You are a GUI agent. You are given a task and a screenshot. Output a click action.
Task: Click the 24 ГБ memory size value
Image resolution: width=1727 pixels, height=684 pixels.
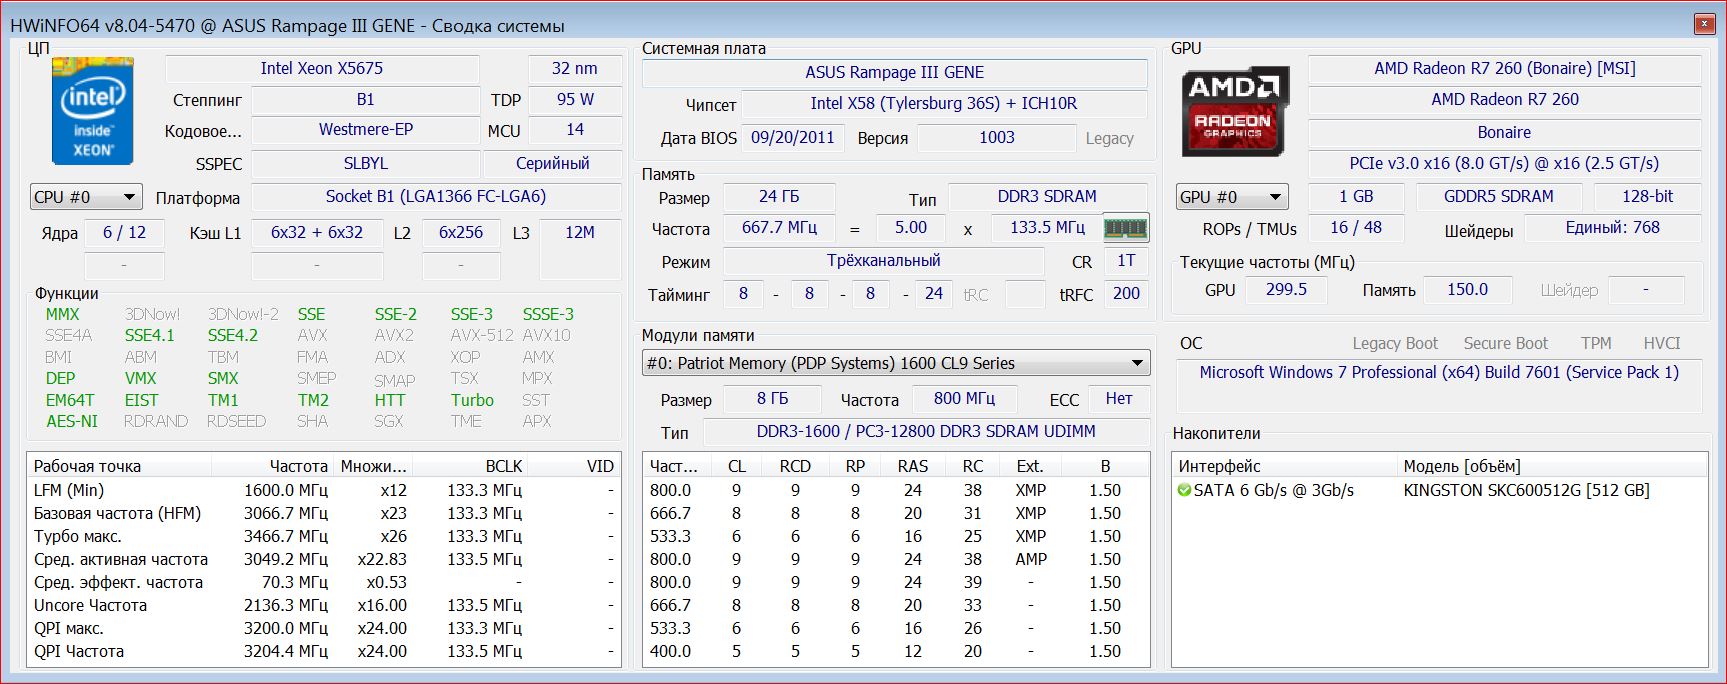(x=779, y=196)
